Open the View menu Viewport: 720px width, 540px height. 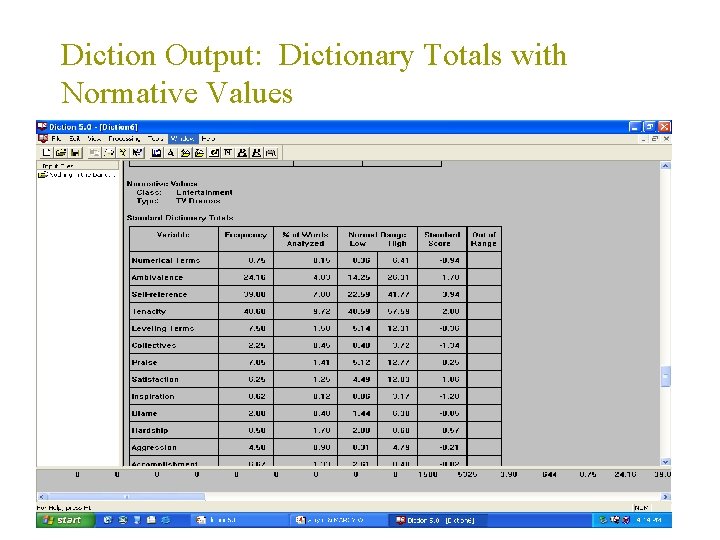(94, 138)
